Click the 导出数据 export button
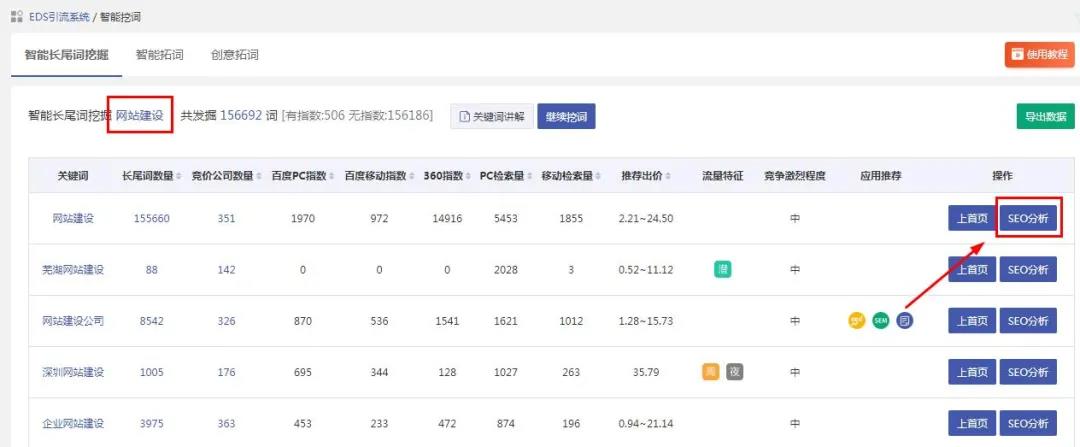The image size is (1080, 447). (x=1046, y=116)
